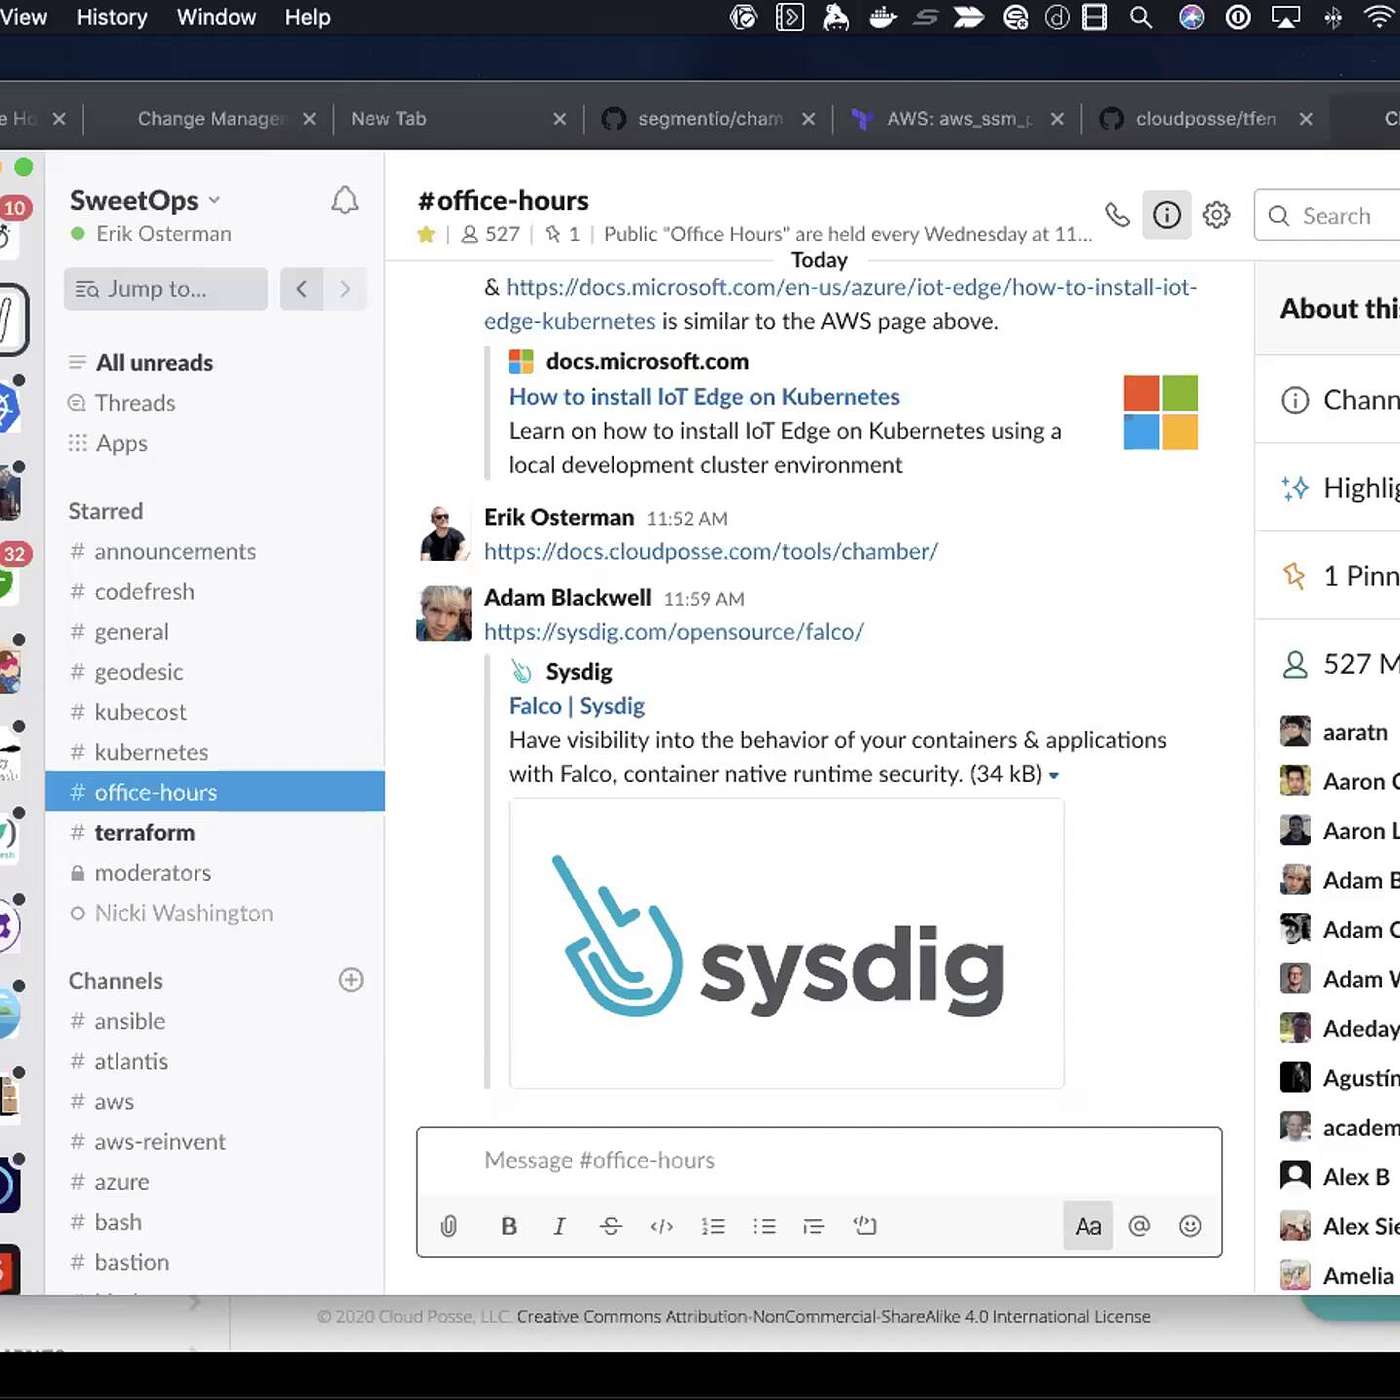Viewport: 1400px width, 1400px height.
Task: Open the History menu
Action: tap(112, 17)
